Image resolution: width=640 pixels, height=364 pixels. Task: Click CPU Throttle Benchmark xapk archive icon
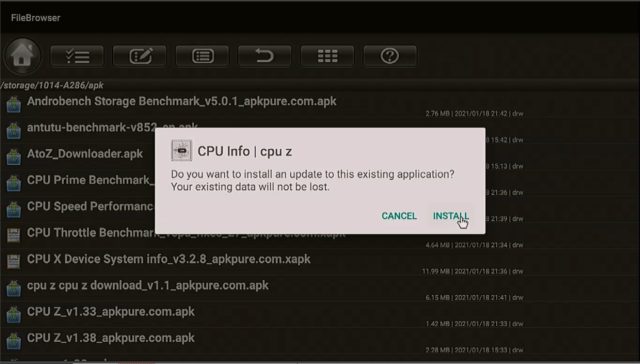13,235
